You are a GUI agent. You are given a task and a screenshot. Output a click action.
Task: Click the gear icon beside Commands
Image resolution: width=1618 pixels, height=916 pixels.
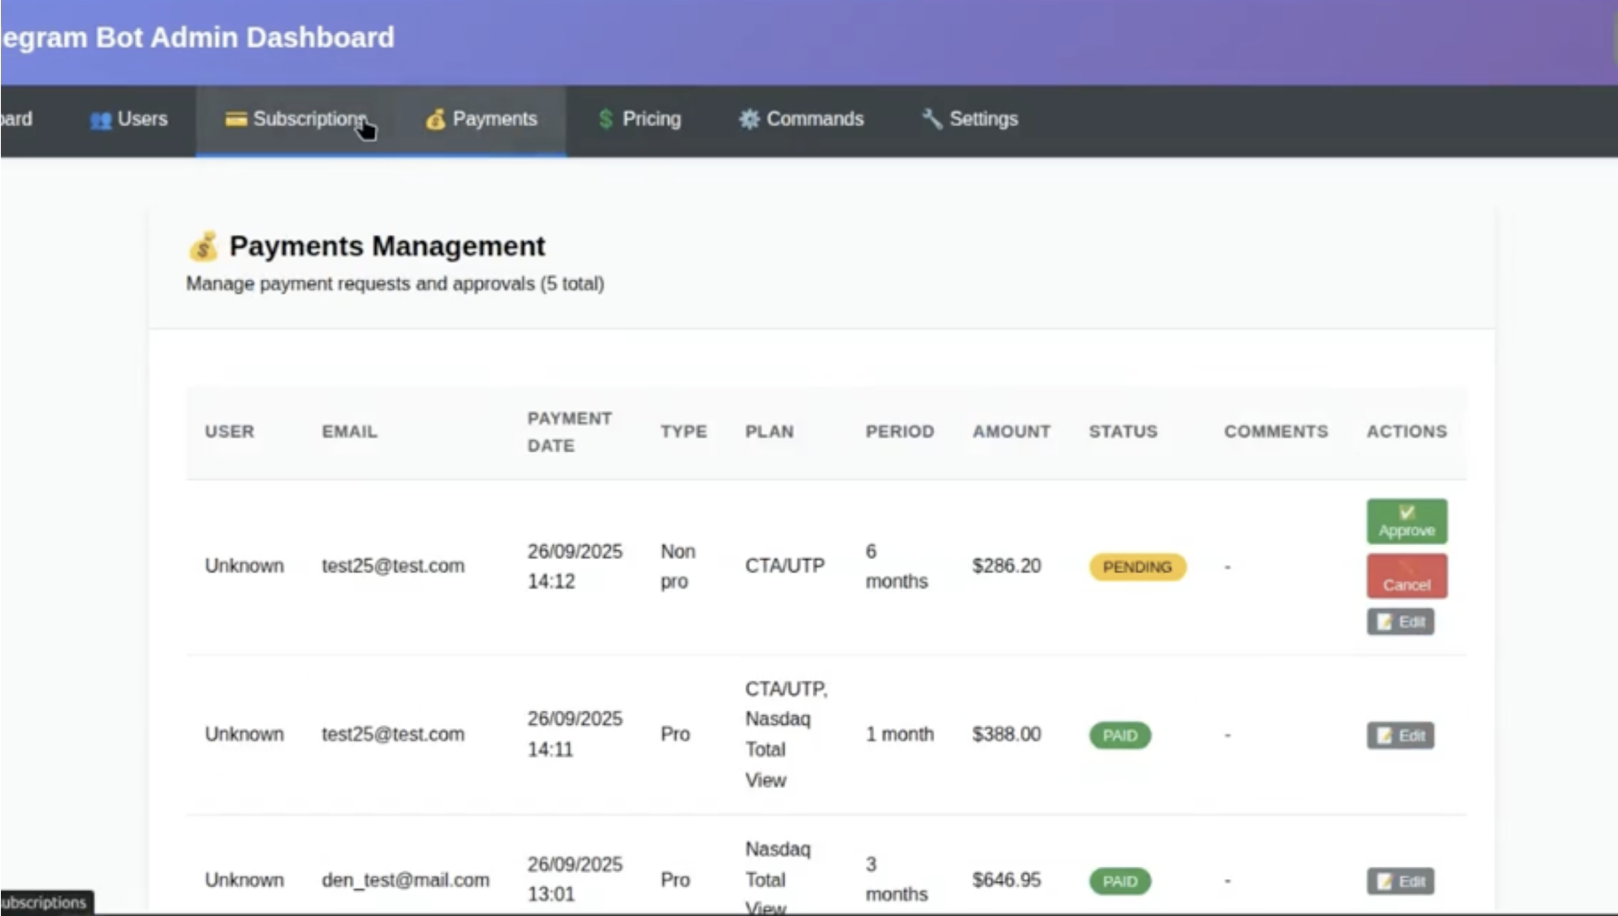click(749, 119)
